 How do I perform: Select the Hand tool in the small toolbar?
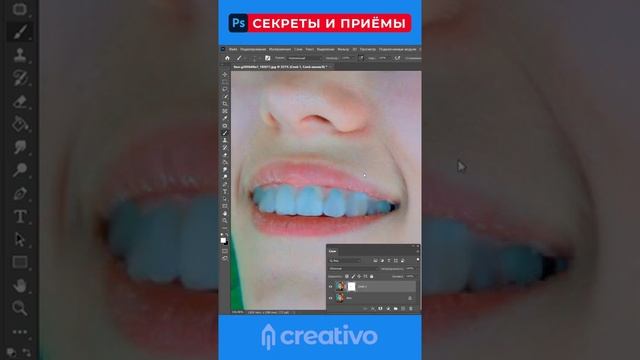coord(225,213)
